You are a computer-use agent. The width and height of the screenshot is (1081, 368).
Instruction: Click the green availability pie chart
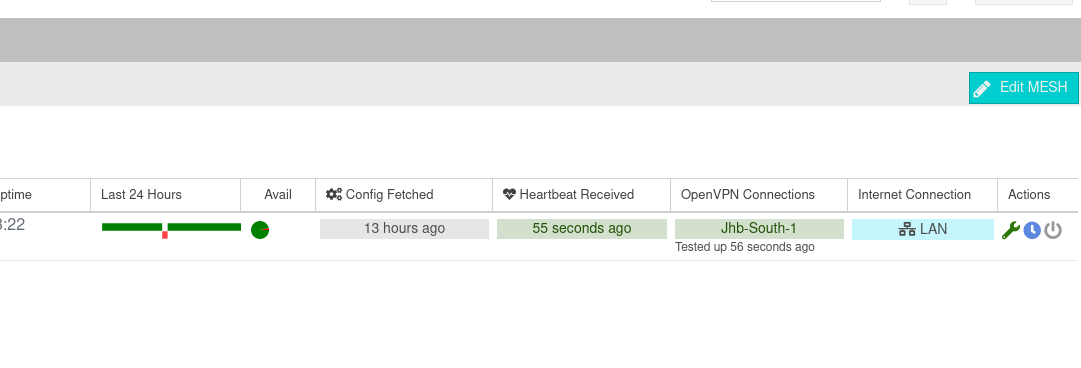[260, 230]
